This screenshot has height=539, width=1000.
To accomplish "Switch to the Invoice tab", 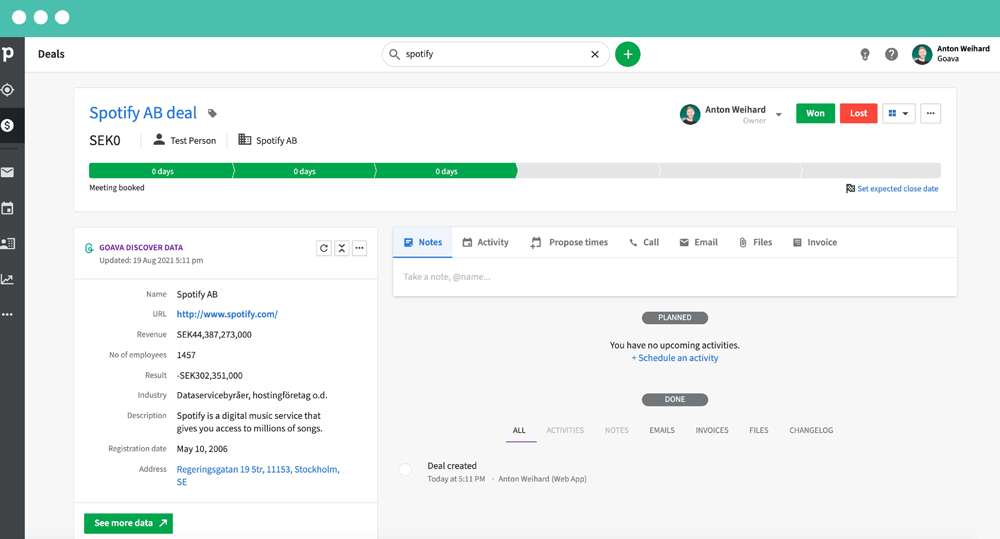I will [x=814, y=242].
